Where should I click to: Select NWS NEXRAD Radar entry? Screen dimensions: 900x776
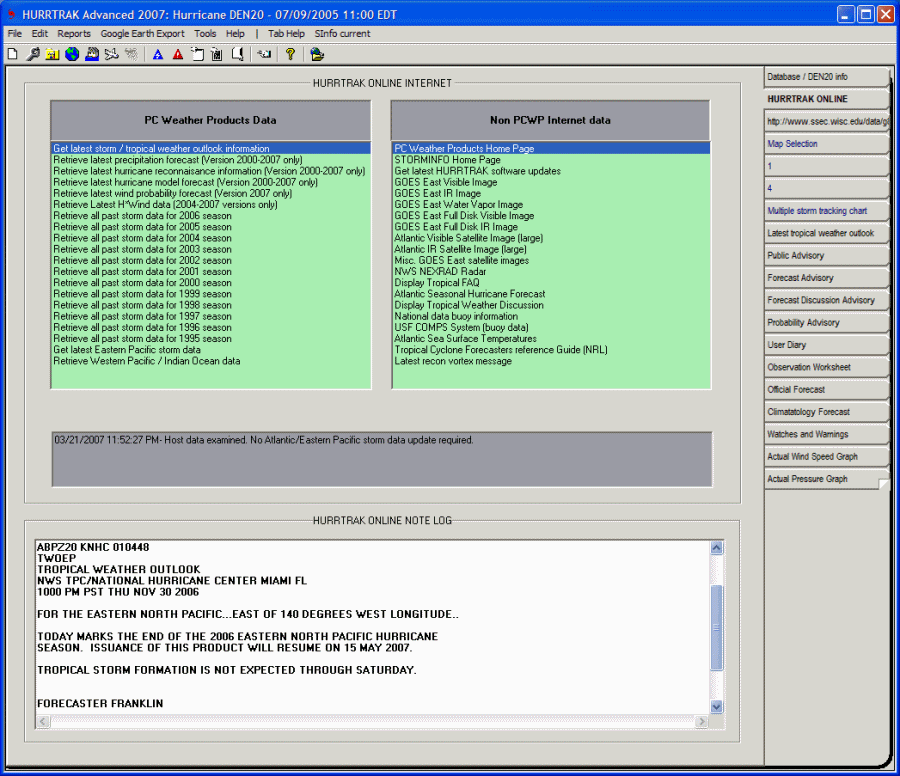tap(551, 271)
